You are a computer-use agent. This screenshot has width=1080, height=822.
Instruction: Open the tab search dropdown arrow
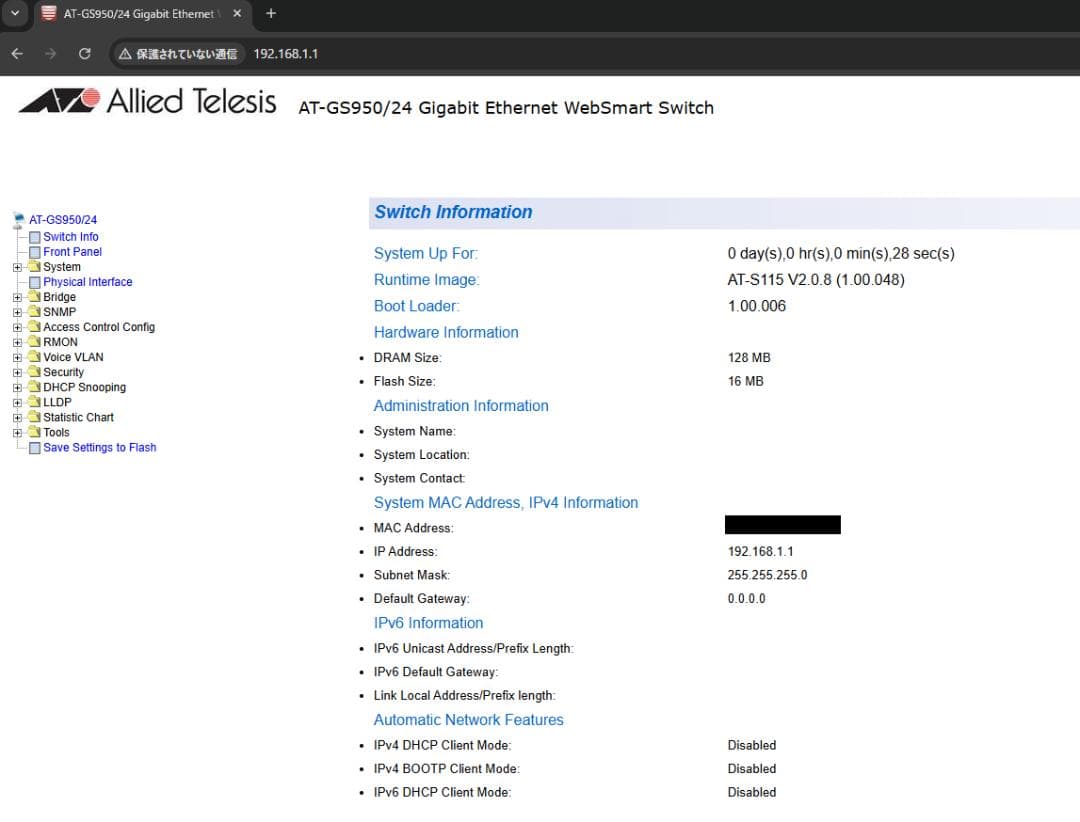click(x=15, y=13)
